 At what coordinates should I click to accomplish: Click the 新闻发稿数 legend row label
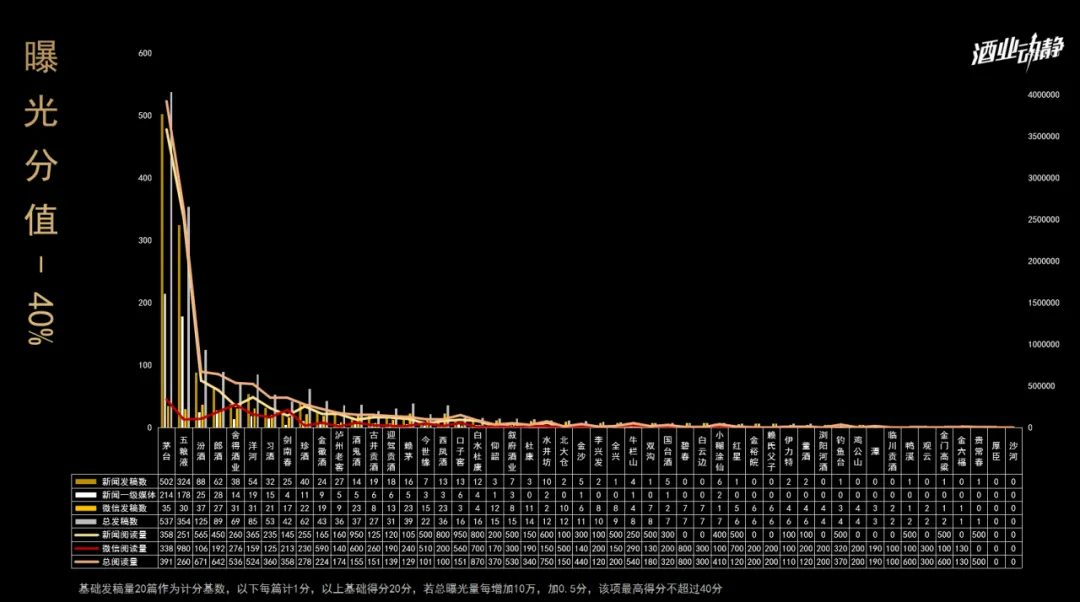124,482
